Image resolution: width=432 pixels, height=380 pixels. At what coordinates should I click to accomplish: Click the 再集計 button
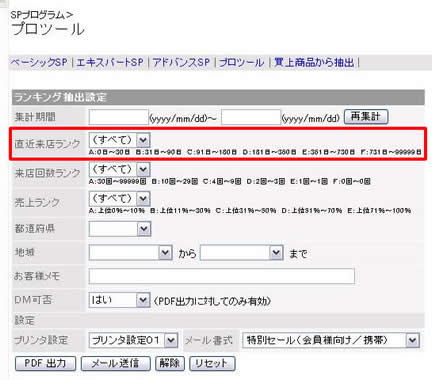click(366, 117)
